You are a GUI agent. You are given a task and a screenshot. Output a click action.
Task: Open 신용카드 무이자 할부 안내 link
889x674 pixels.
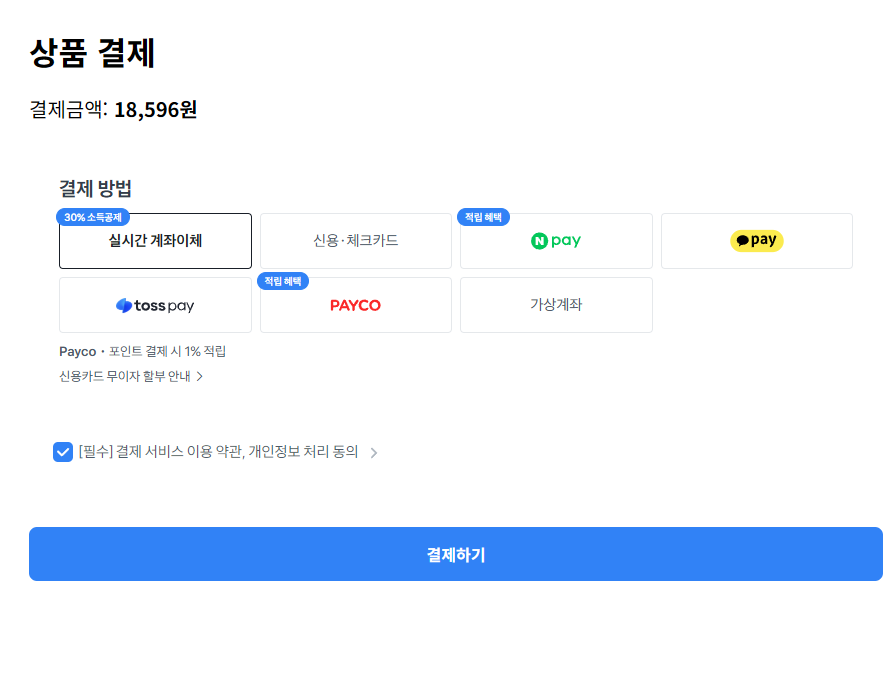click(x=125, y=376)
